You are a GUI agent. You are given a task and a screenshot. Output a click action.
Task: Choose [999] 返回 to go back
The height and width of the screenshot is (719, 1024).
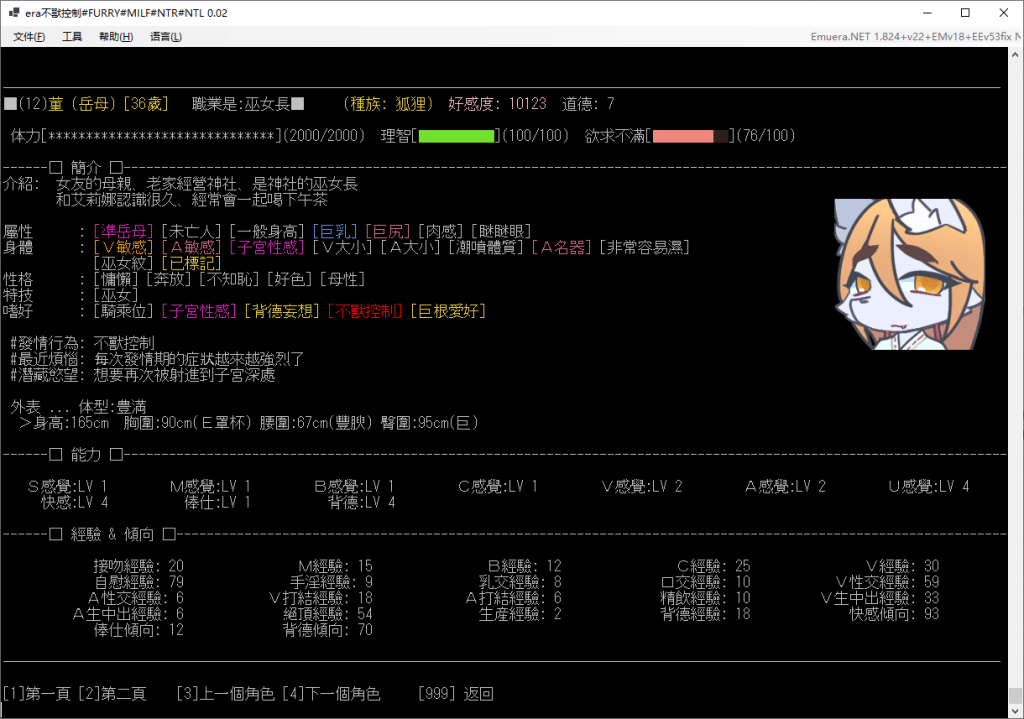[456, 694]
